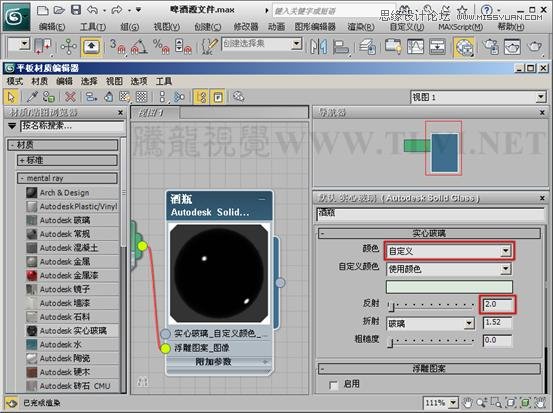Toggle the Percent Snap icon
Image resolution: width=553 pixels, height=413 pixels.
(161, 47)
